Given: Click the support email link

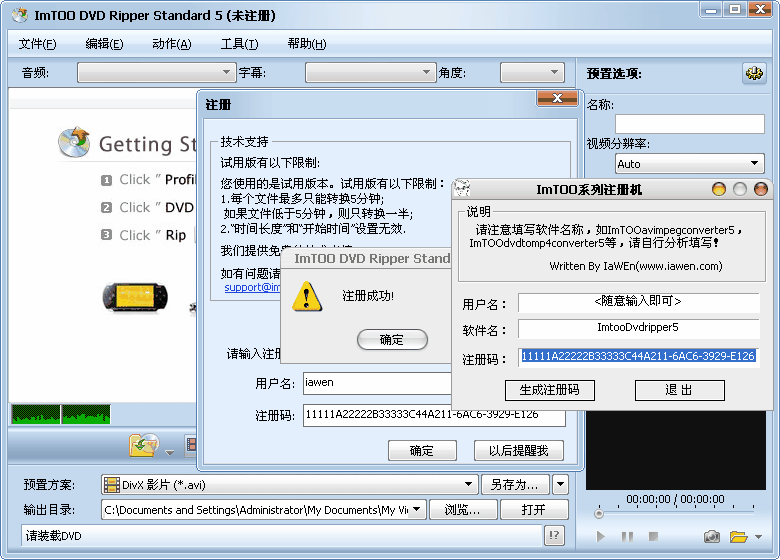Looking at the screenshot, I should [252, 287].
